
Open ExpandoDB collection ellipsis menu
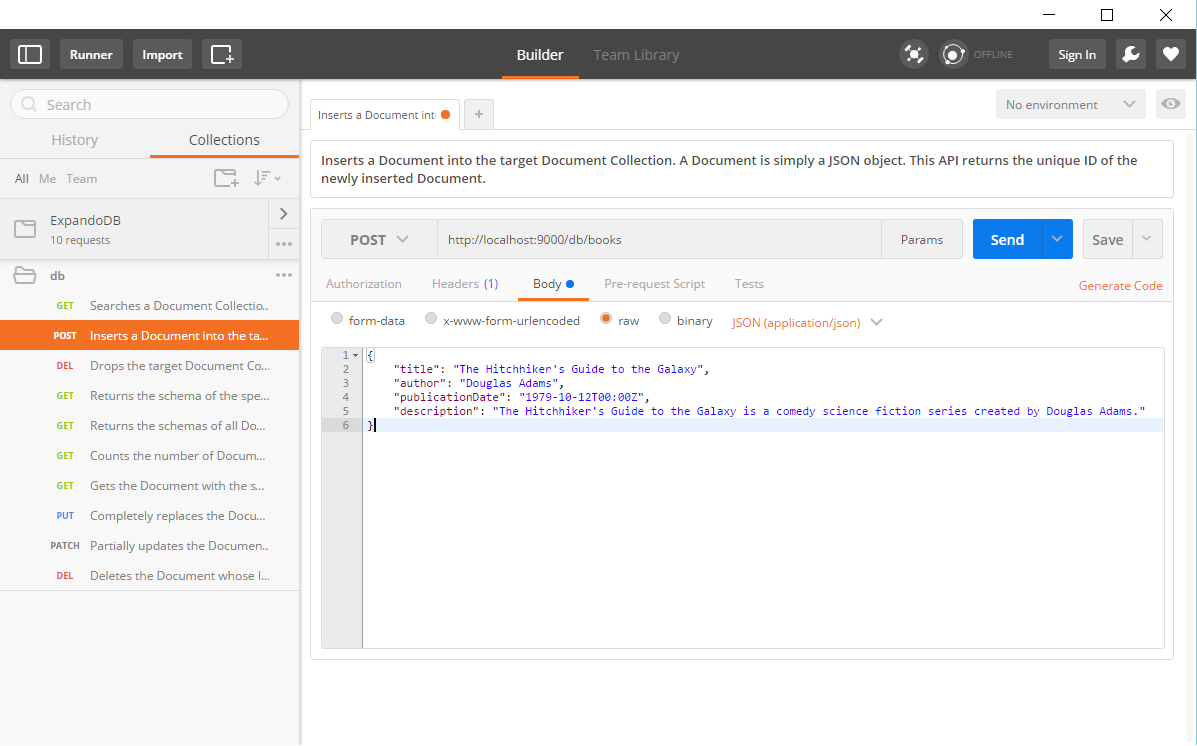coord(284,244)
